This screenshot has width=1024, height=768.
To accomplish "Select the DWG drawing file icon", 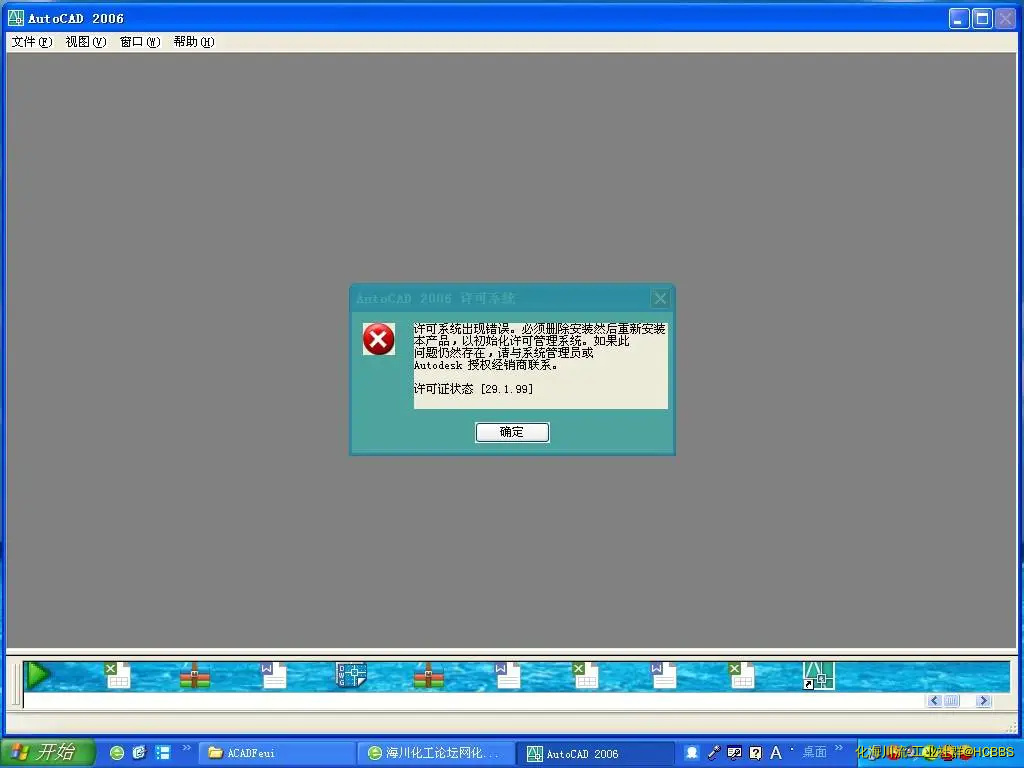I will point(351,675).
